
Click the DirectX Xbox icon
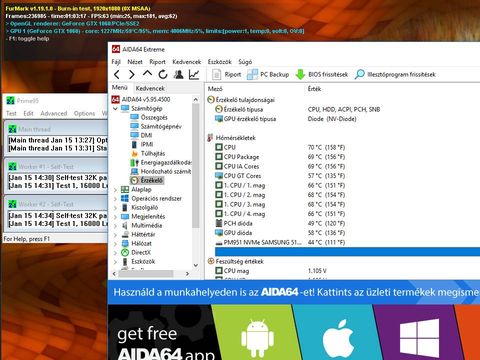click(x=125, y=252)
